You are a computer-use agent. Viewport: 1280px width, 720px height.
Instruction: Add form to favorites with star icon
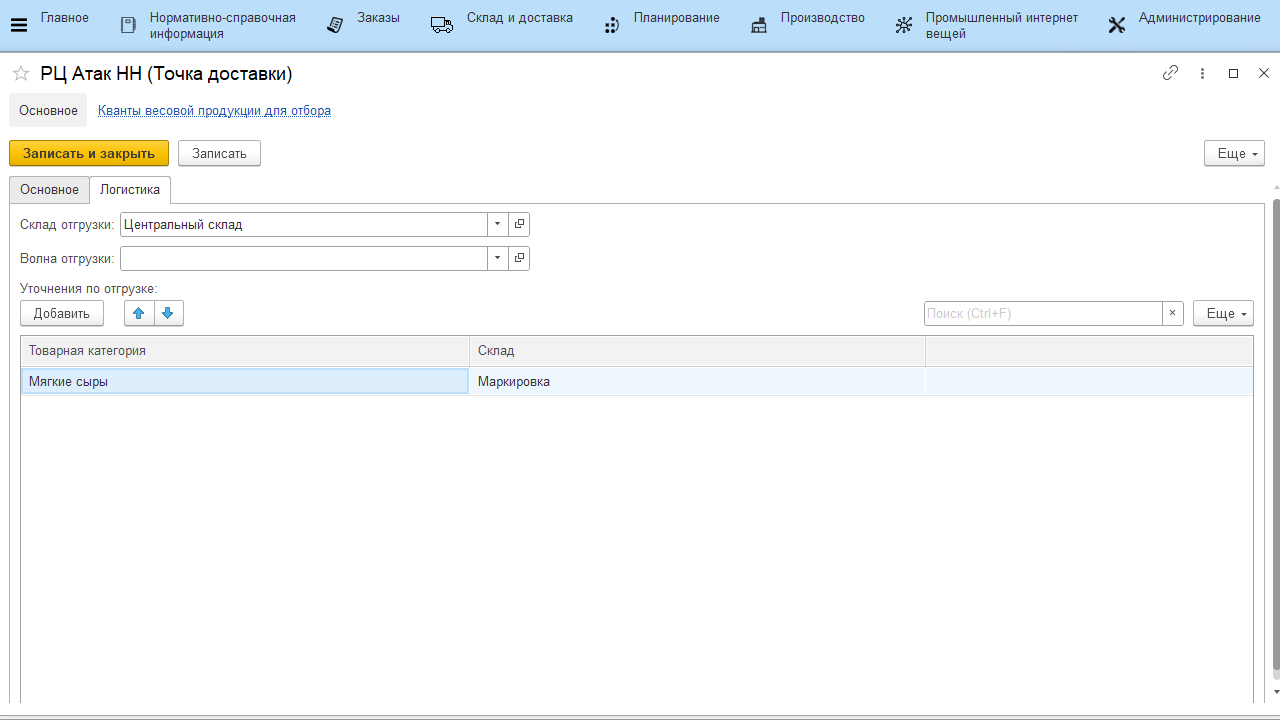tap(21, 74)
